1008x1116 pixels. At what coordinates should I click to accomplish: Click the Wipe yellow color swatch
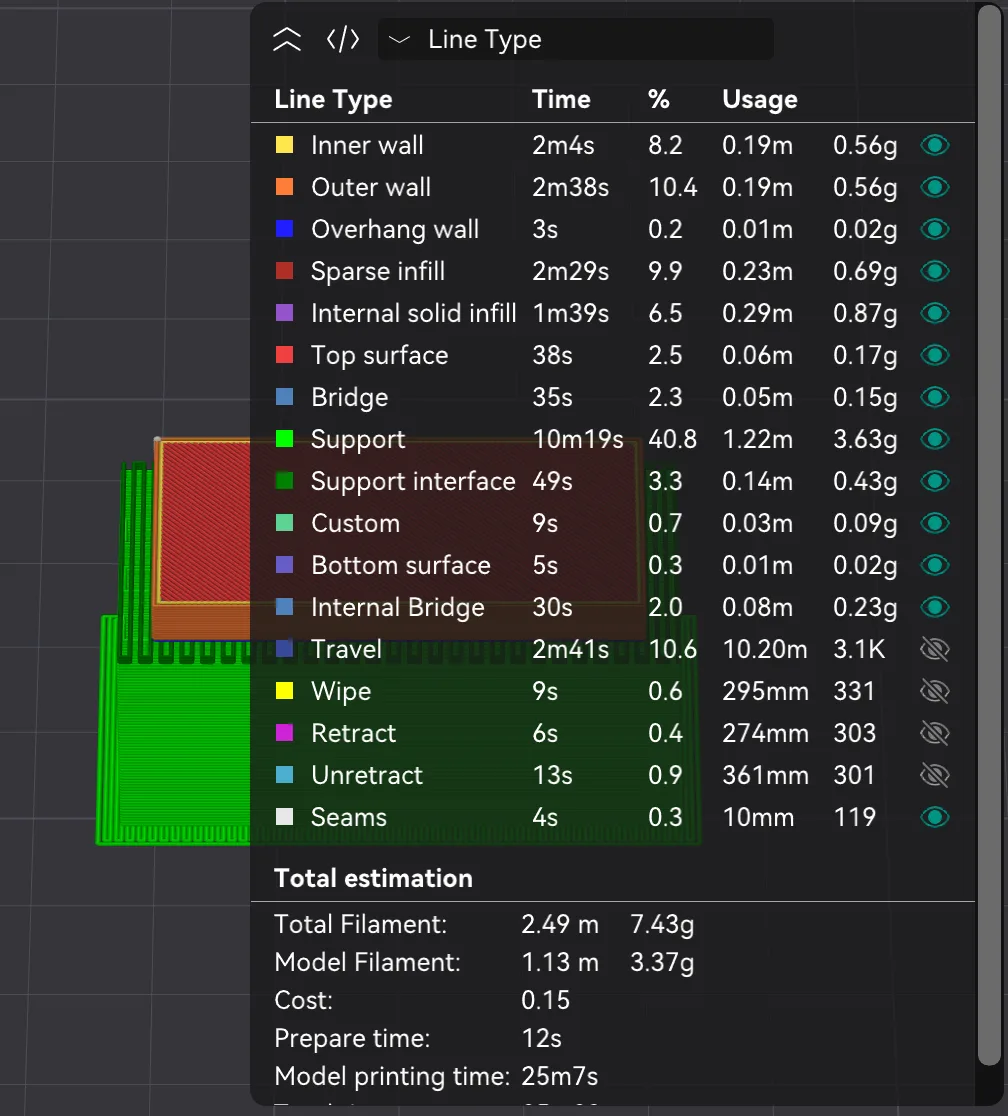(285, 691)
